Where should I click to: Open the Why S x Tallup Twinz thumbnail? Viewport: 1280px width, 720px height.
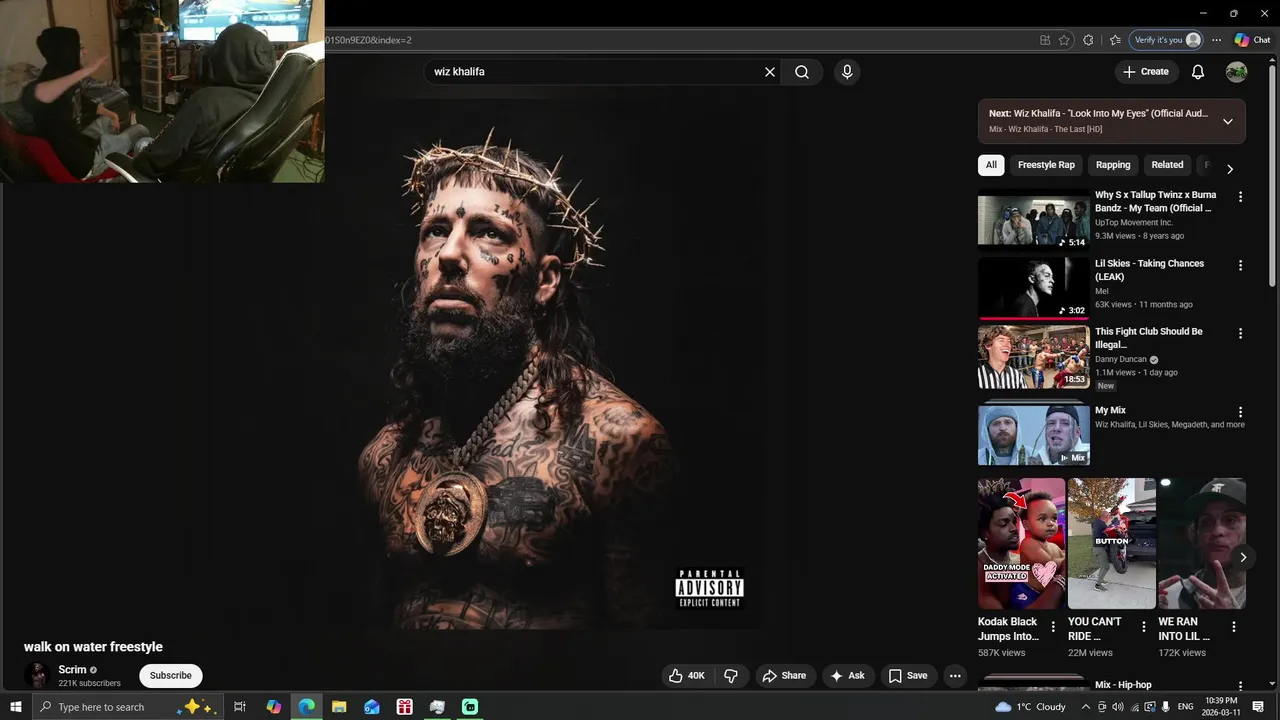[x=1033, y=221]
